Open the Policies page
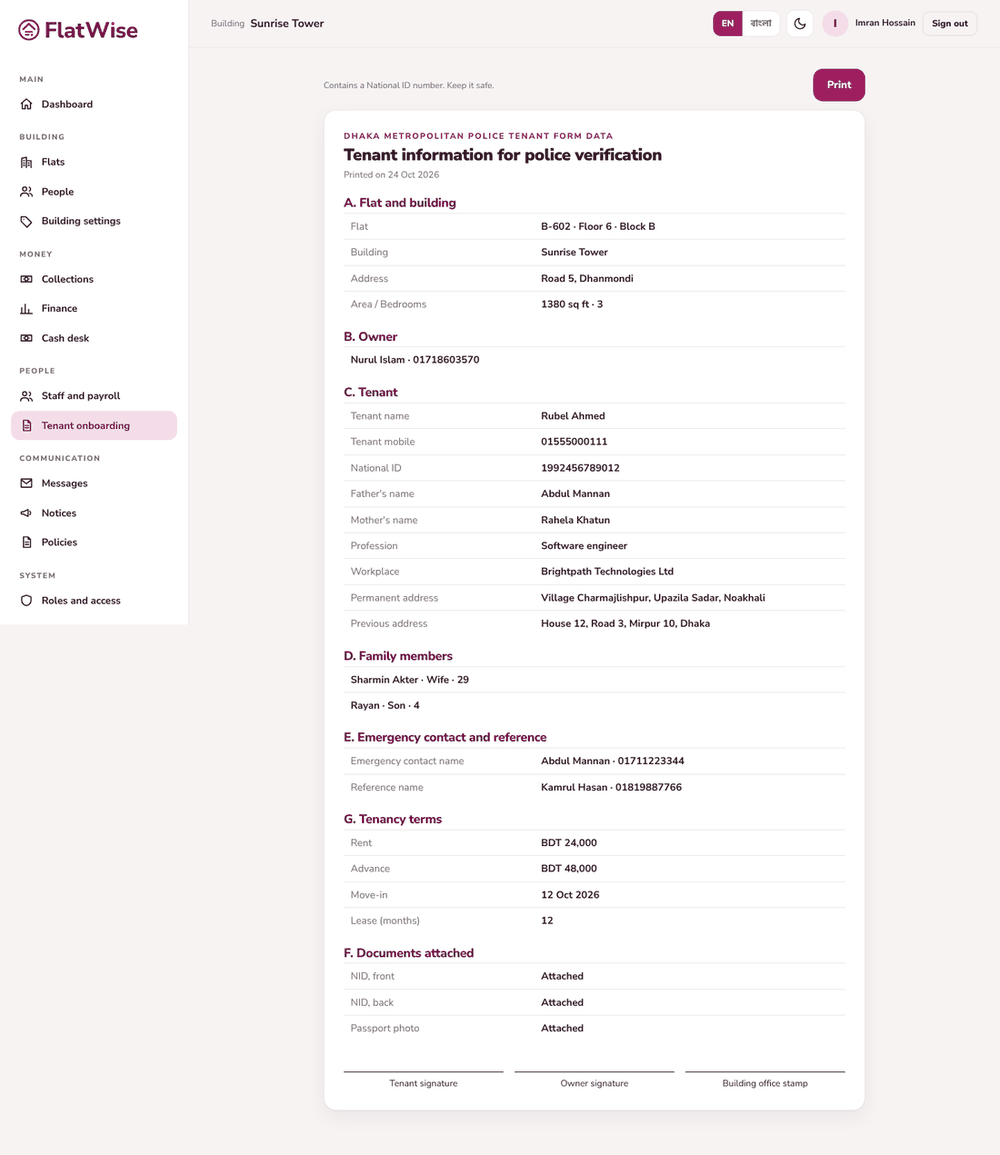1000x1155 pixels. pyautogui.click(x=94, y=542)
